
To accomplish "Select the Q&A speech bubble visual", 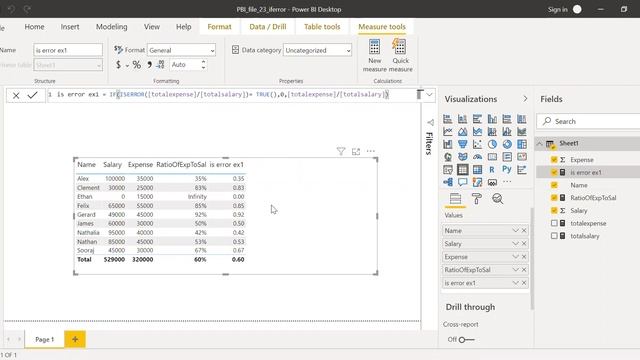I will pyautogui.click(x=462, y=182).
